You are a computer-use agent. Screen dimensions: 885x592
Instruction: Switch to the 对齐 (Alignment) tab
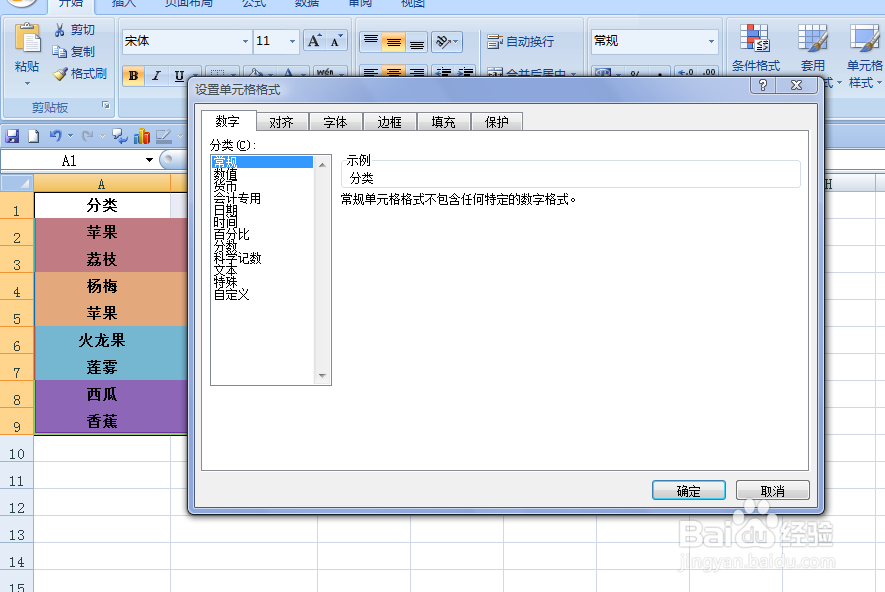point(282,122)
